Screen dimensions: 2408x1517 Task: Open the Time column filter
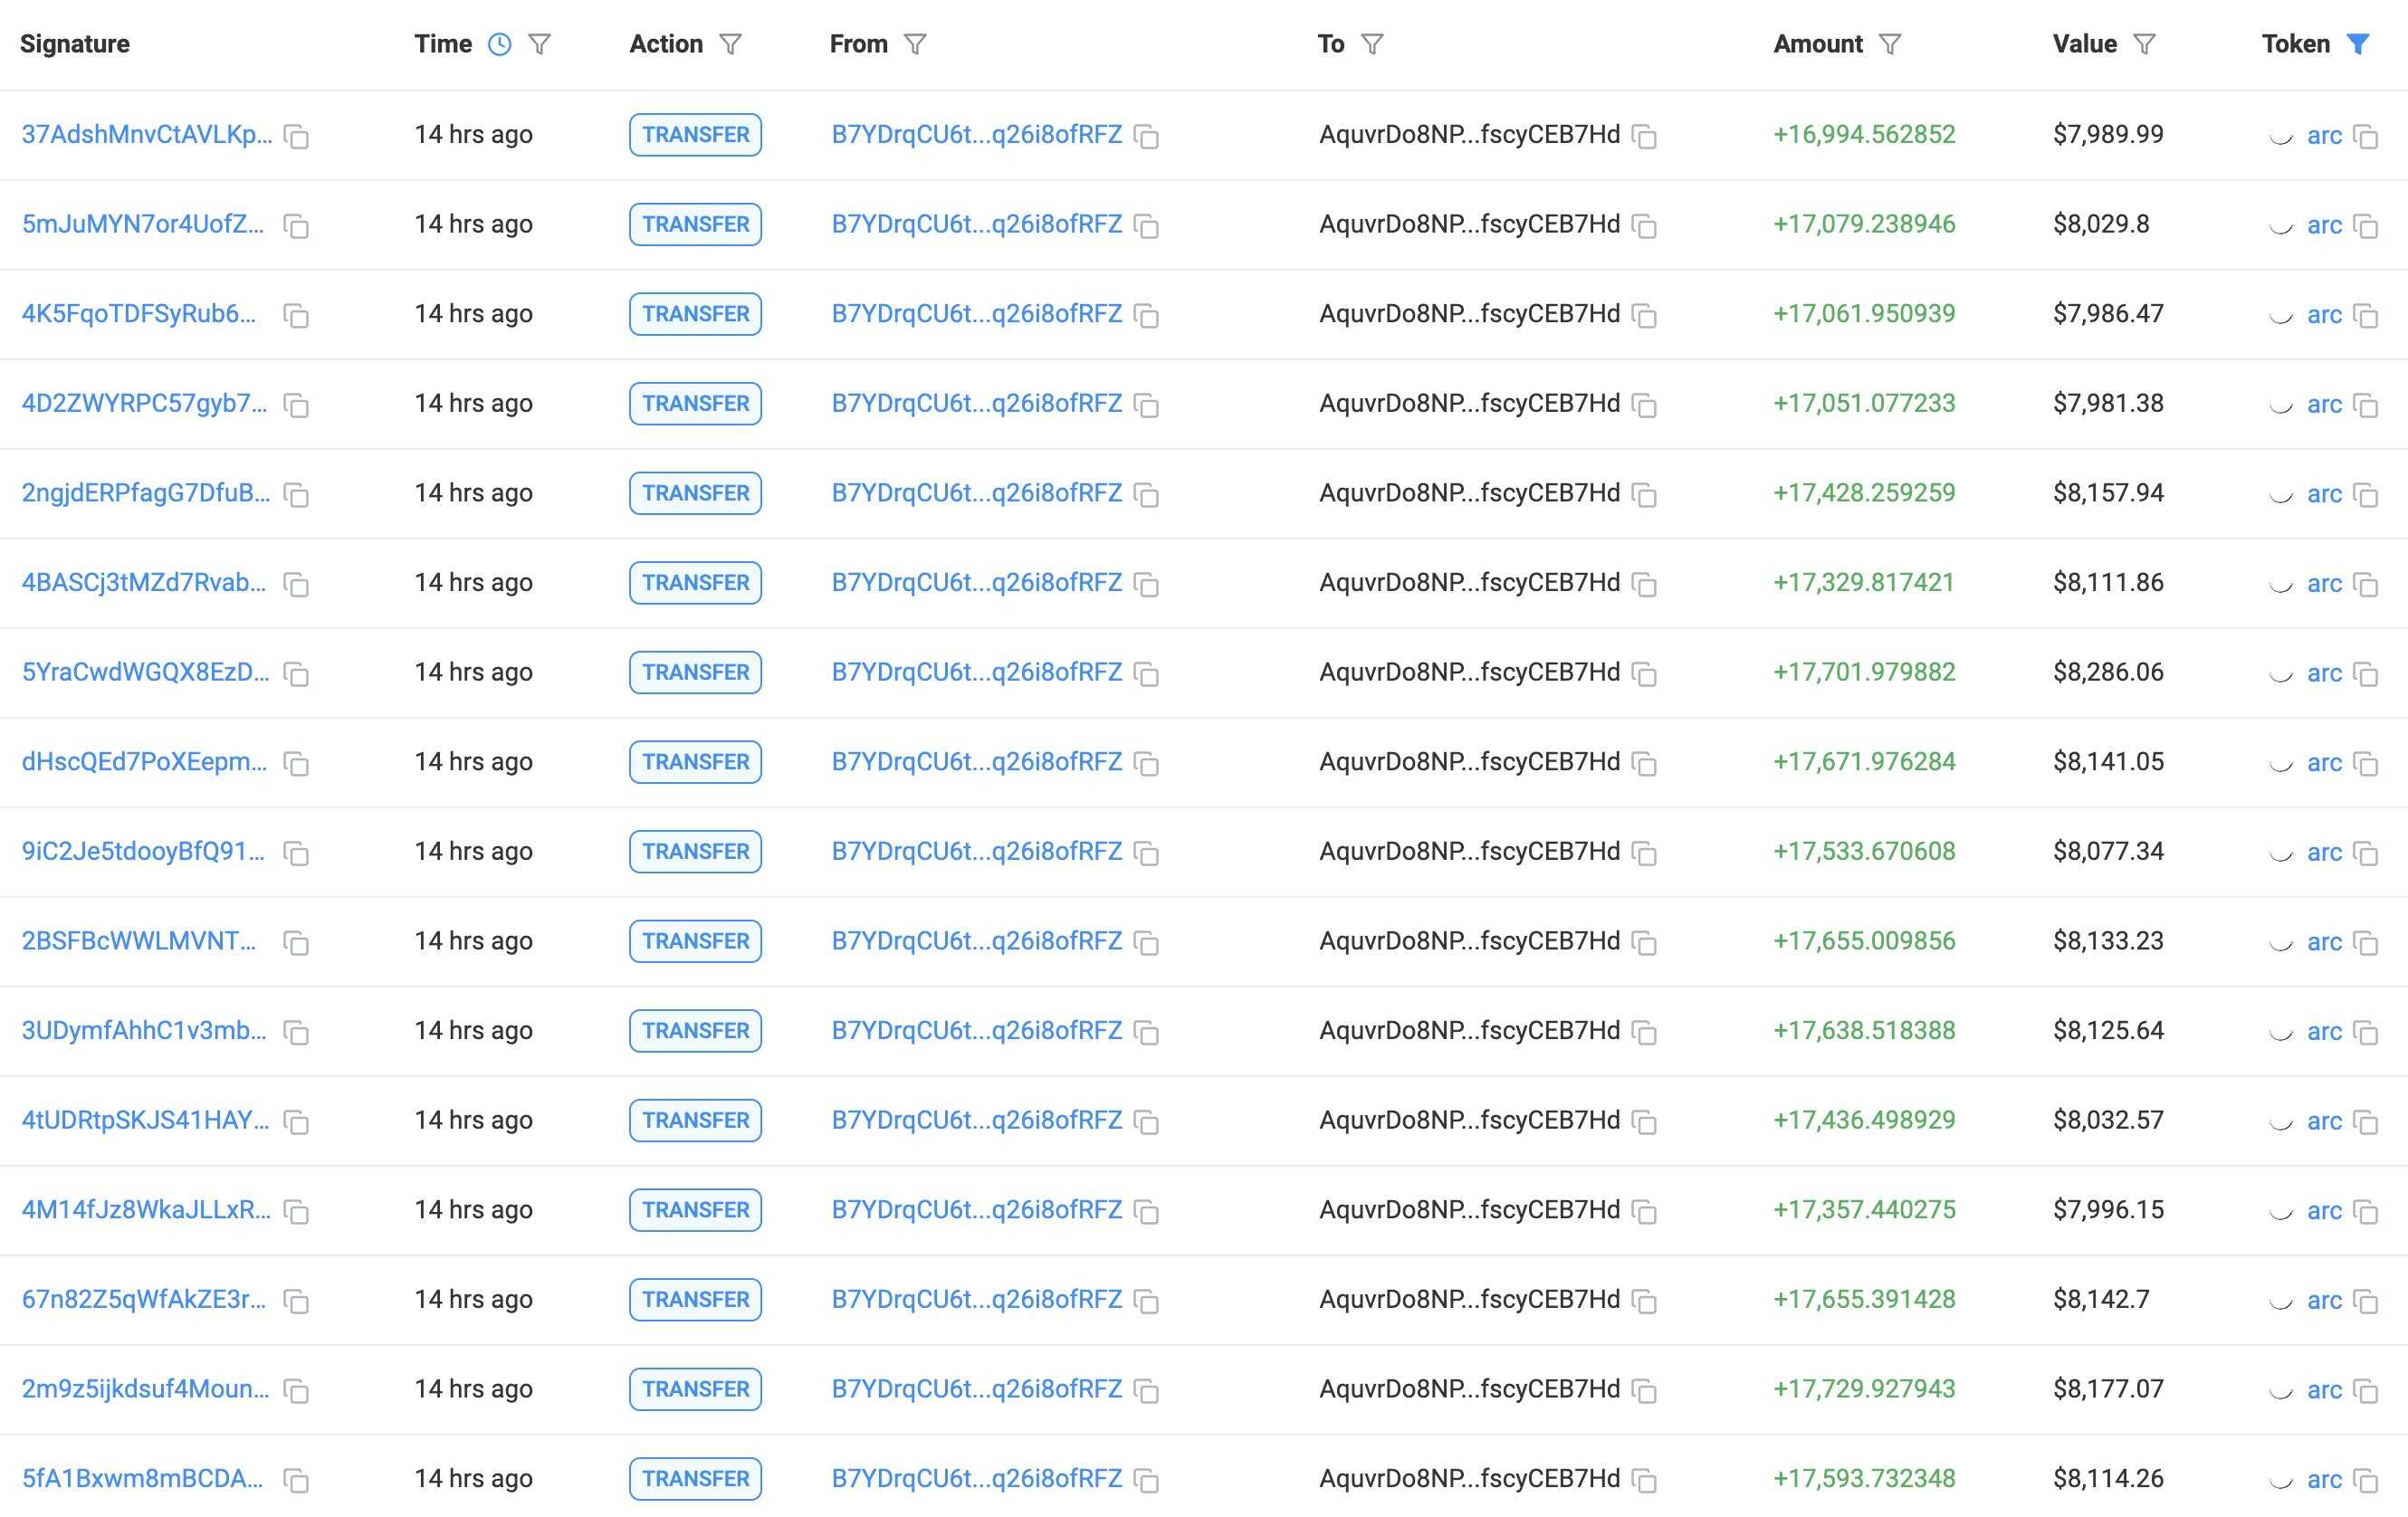(540, 44)
